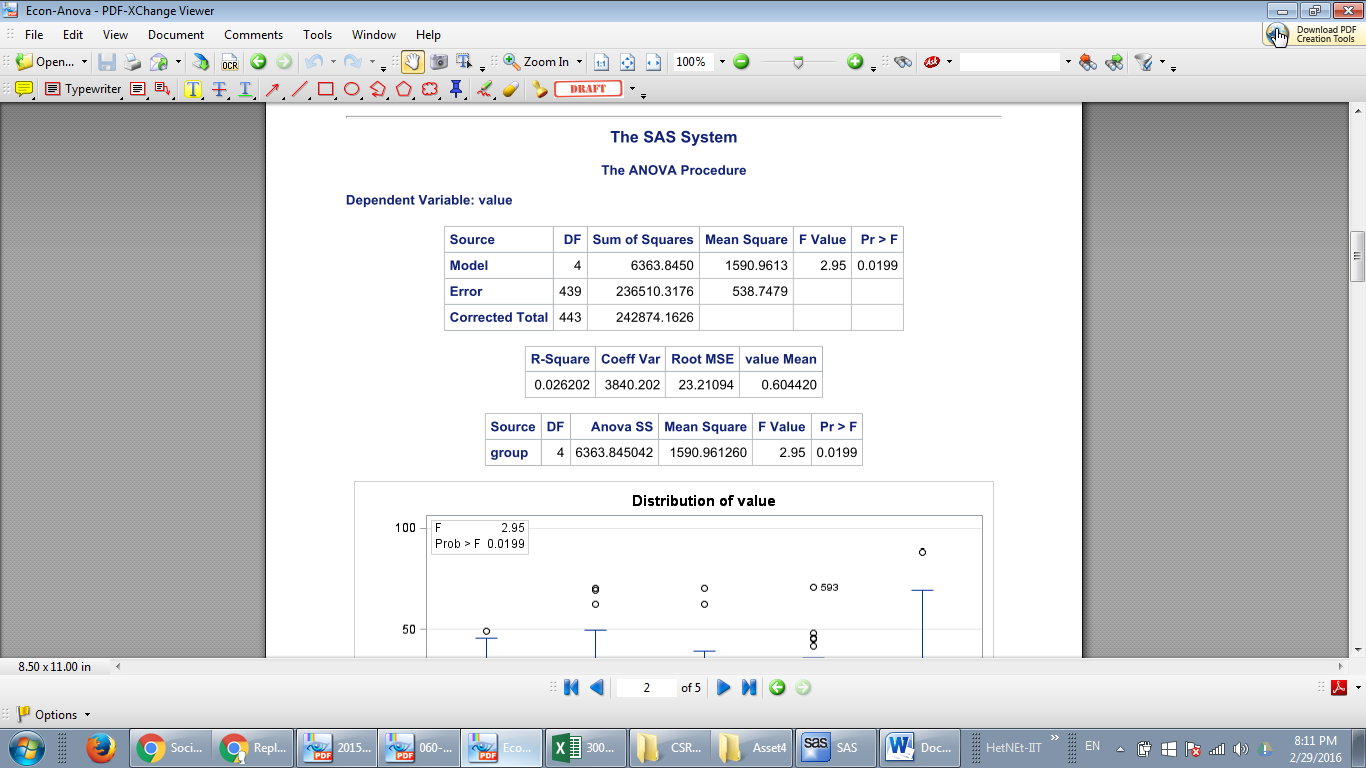This screenshot has height=768, width=1366.
Task: Run OCR on the document
Action: [x=228, y=62]
